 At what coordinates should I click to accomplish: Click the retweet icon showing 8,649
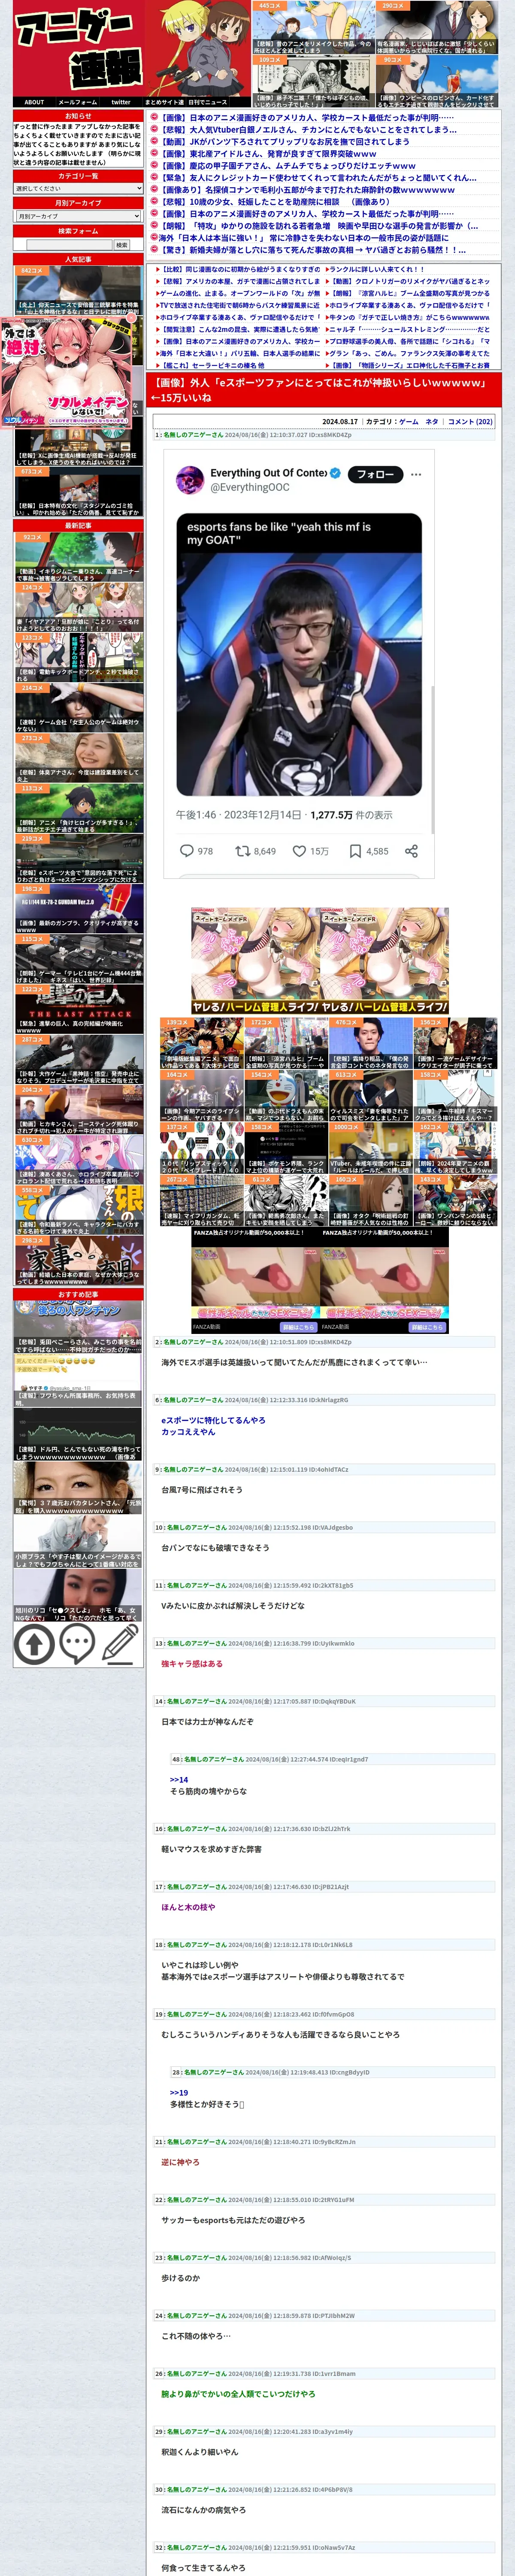coord(242,851)
